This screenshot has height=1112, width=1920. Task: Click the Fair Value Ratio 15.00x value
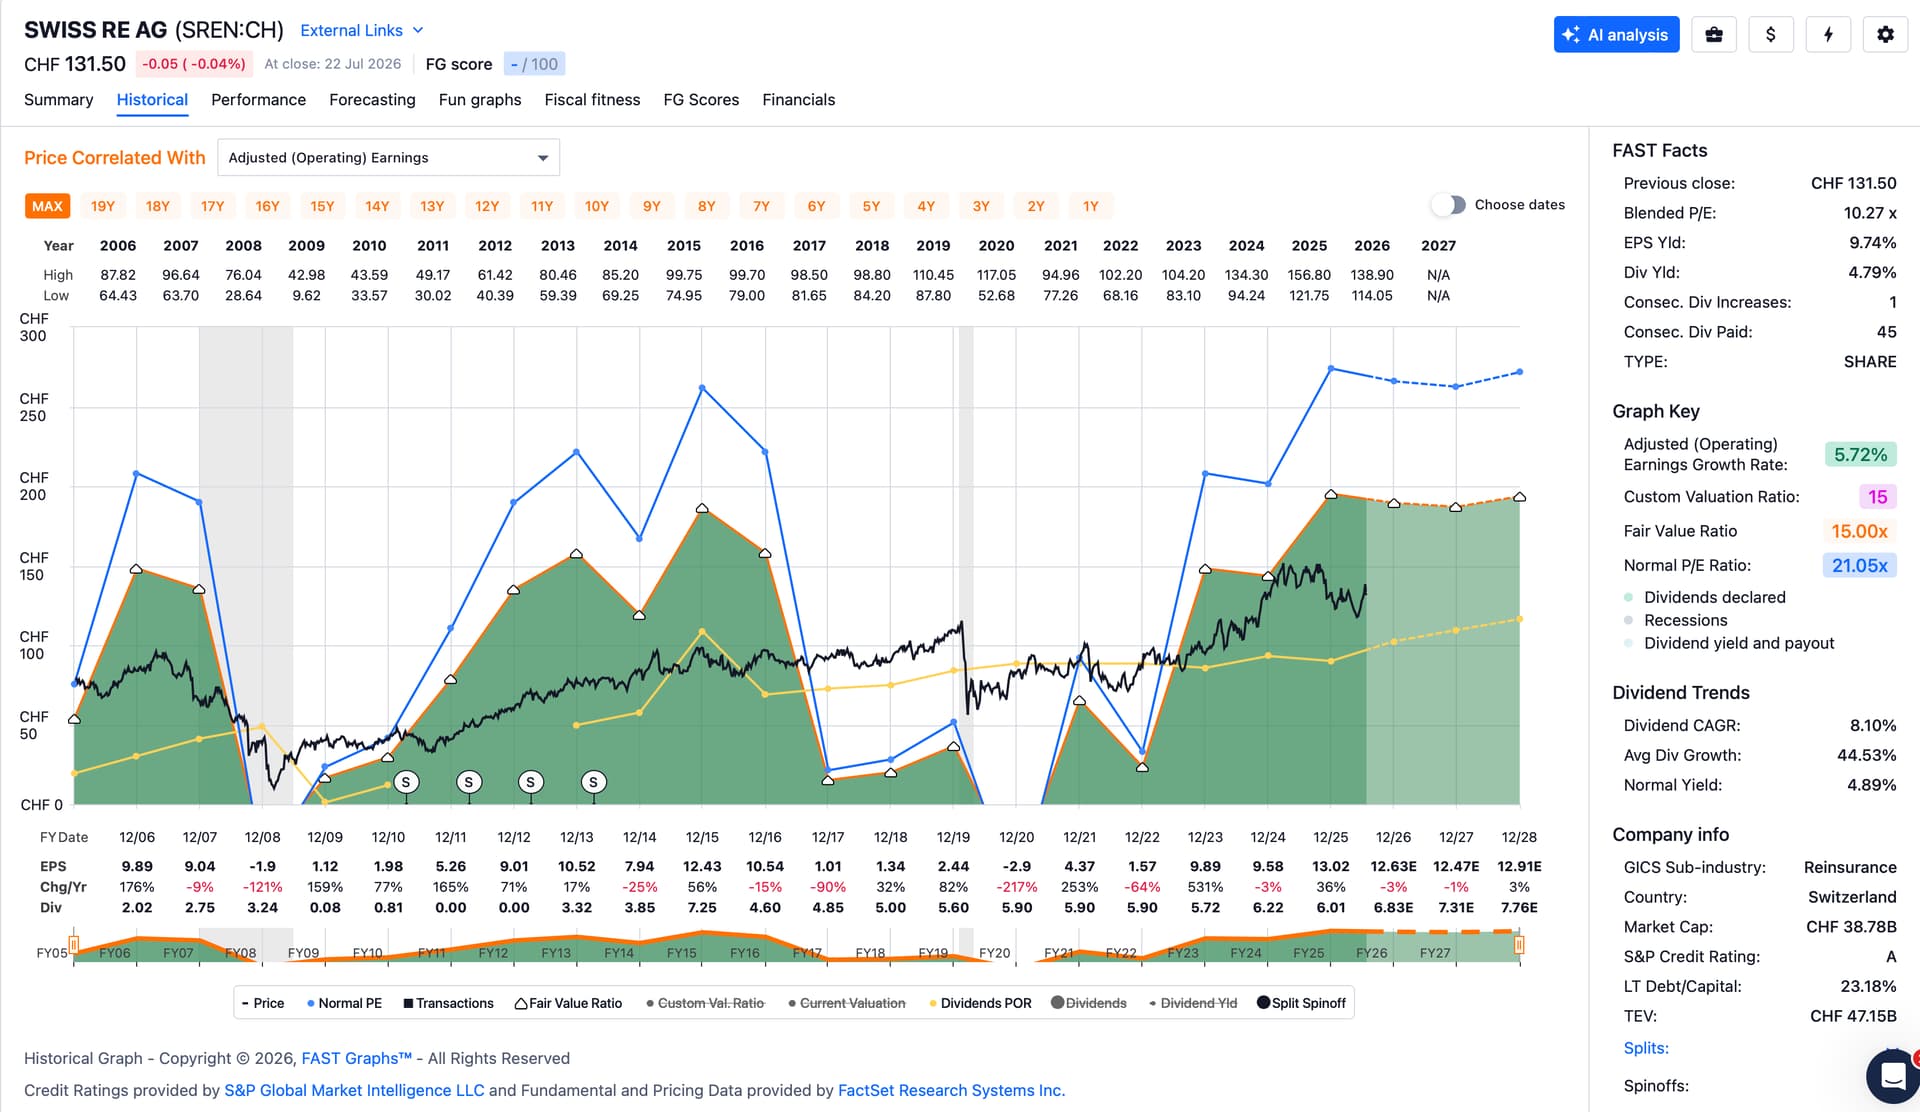coord(1859,532)
